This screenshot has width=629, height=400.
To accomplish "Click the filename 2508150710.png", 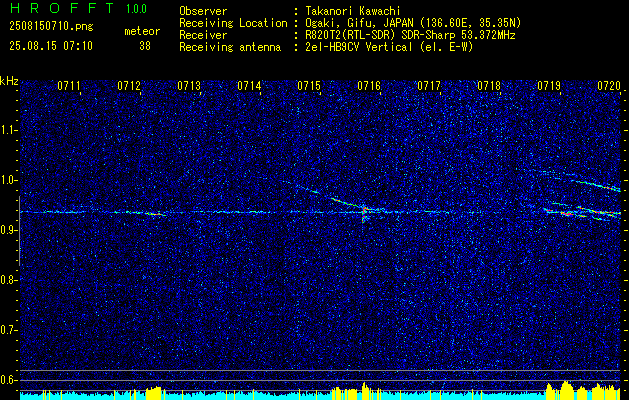I will click(x=51, y=27).
